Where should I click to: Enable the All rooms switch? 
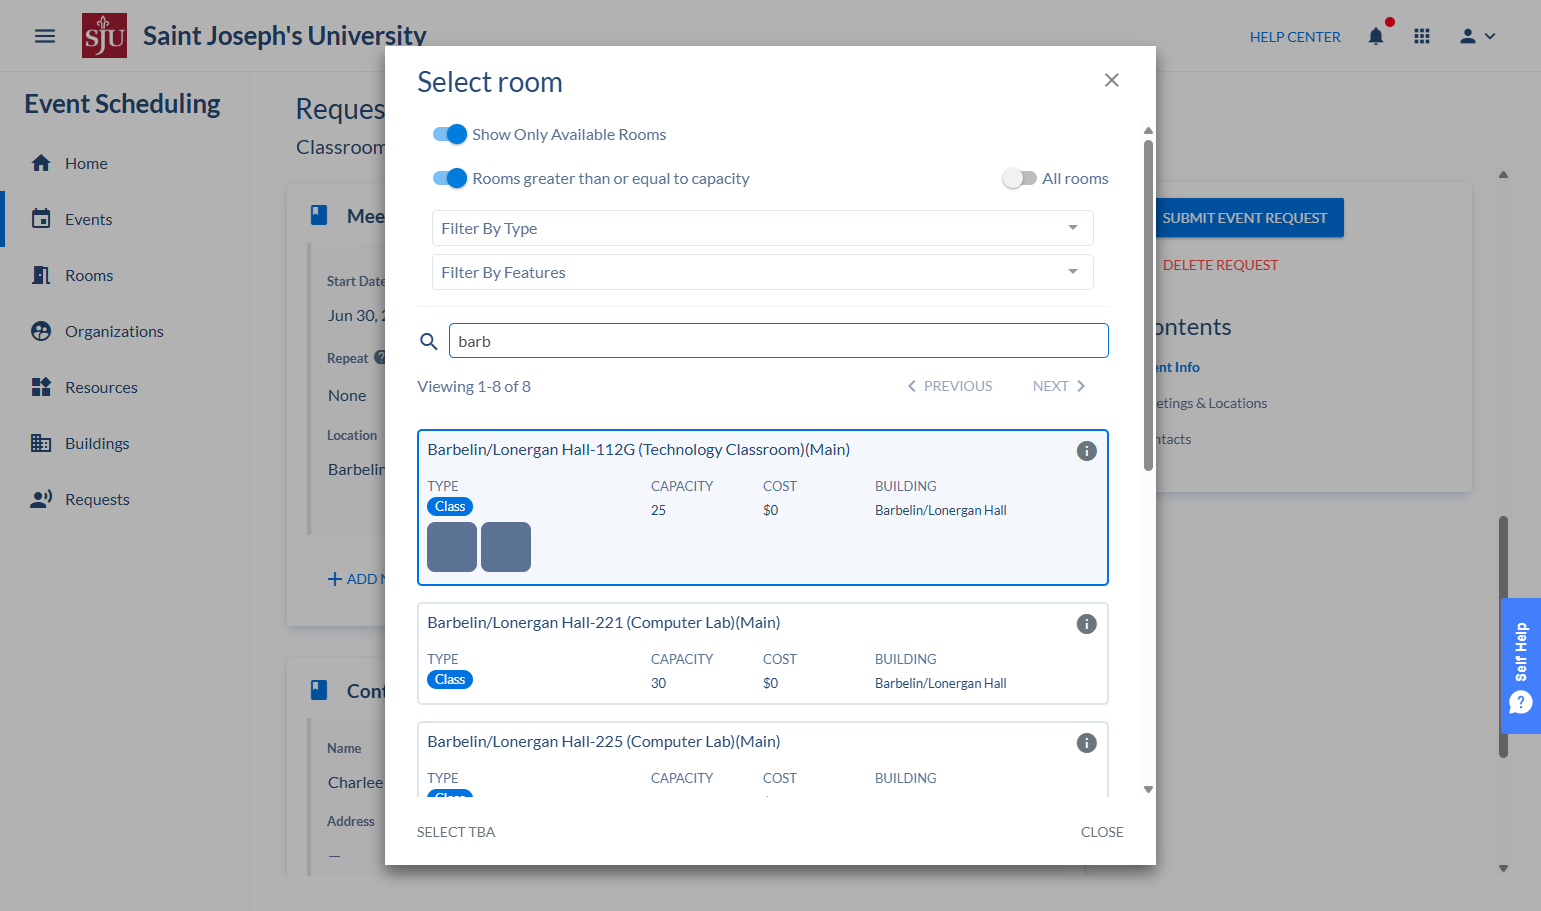click(x=1019, y=178)
